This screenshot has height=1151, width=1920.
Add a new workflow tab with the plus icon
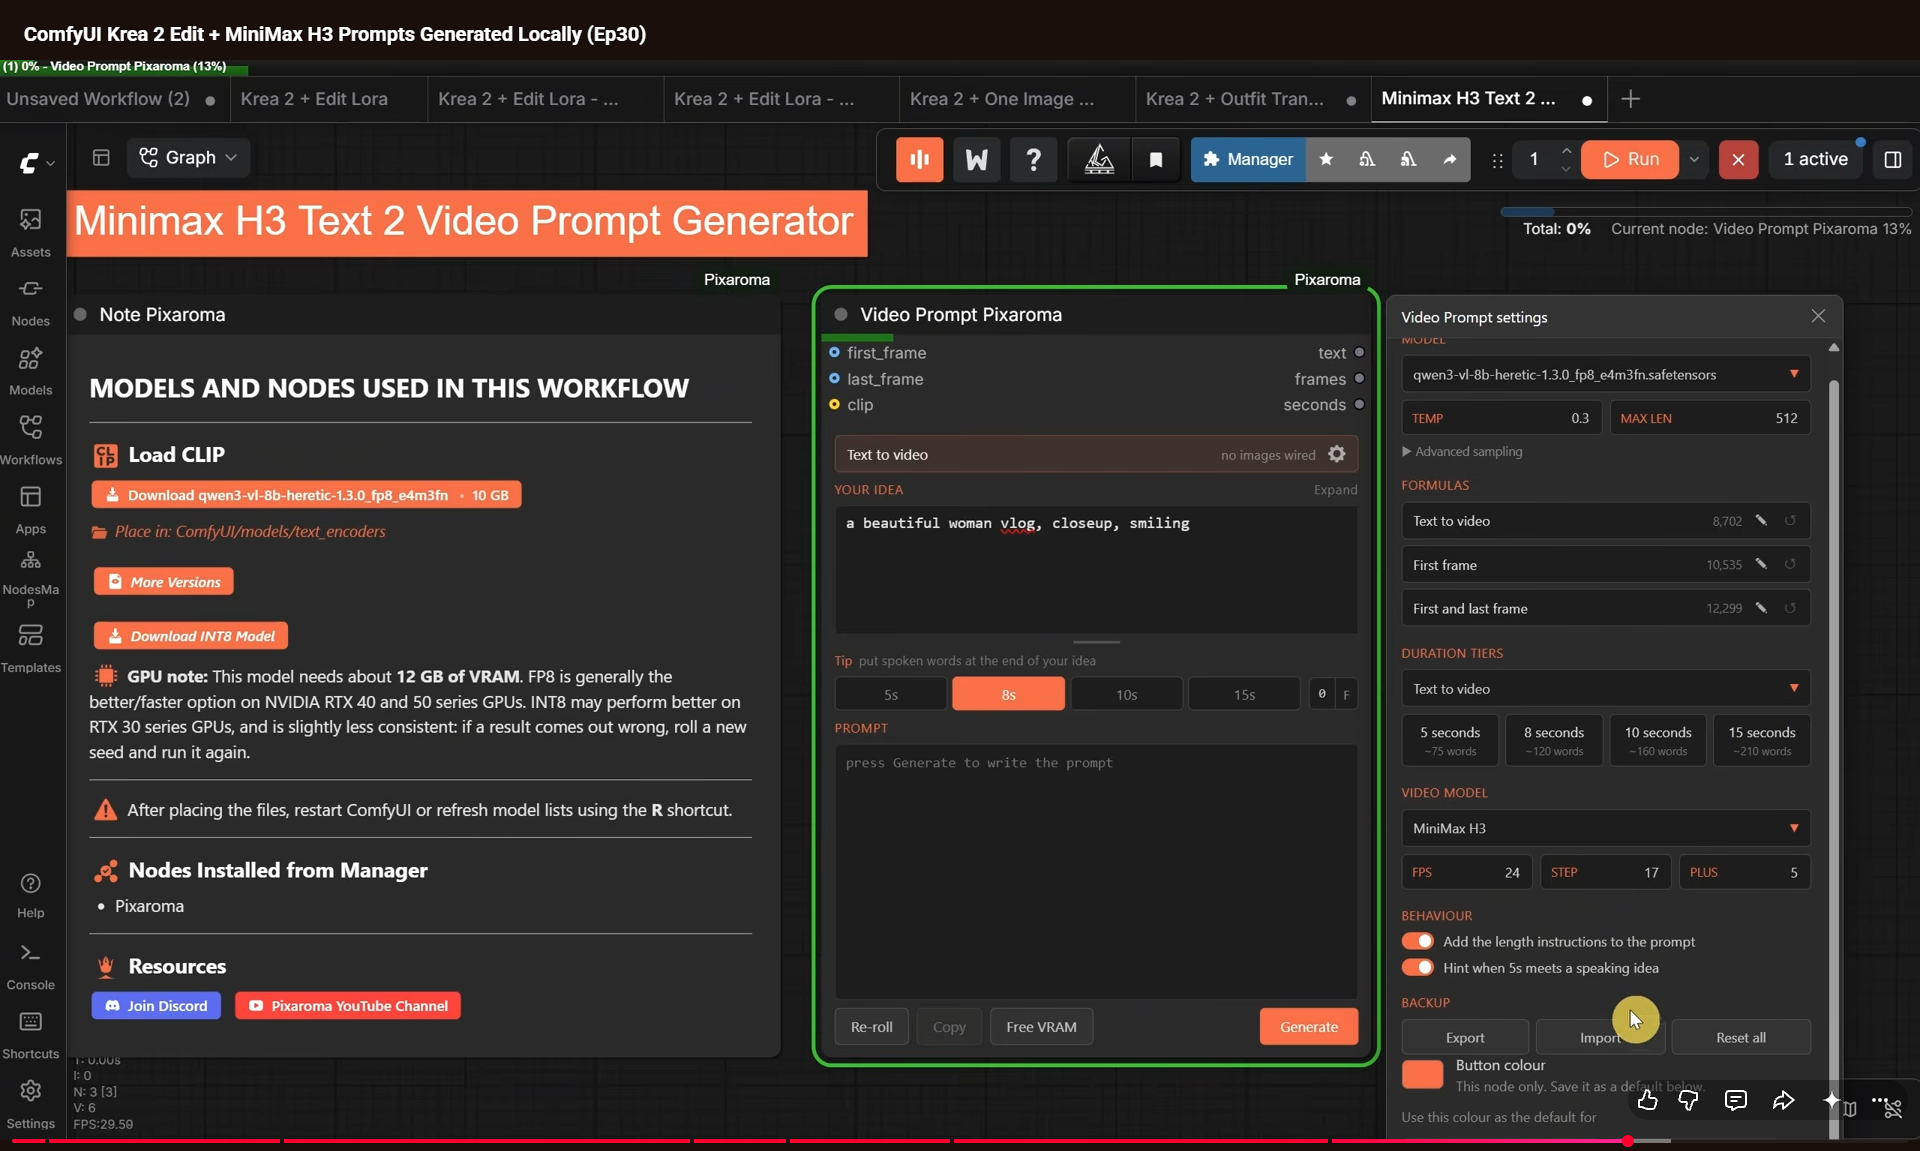1630,98
